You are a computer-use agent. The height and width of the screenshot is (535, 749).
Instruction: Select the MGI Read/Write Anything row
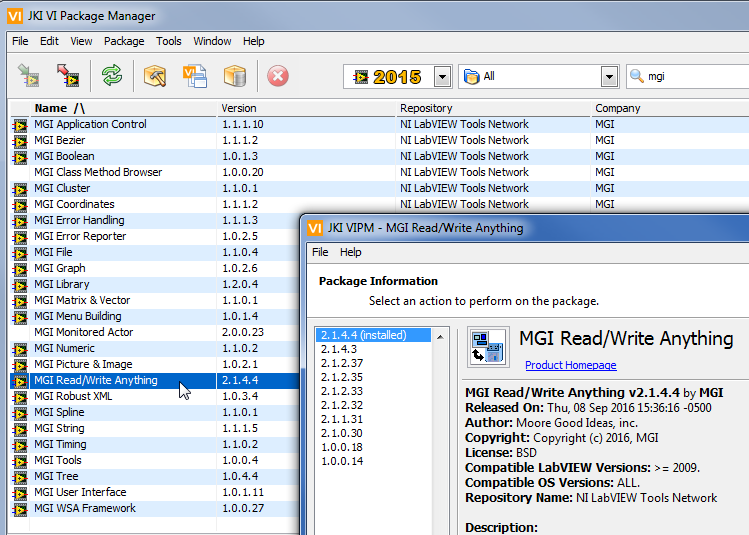coord(155,380)
